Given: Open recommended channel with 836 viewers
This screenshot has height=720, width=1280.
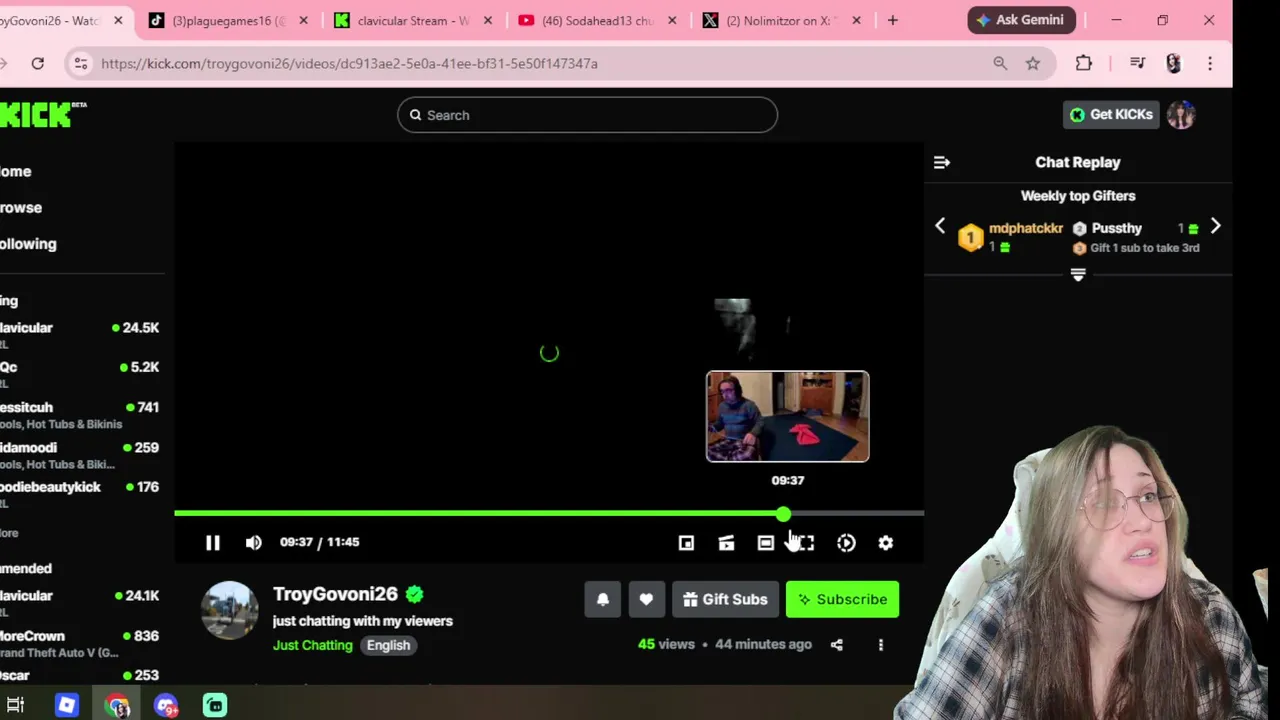Looking at the screenshot, I should point(82,642).
